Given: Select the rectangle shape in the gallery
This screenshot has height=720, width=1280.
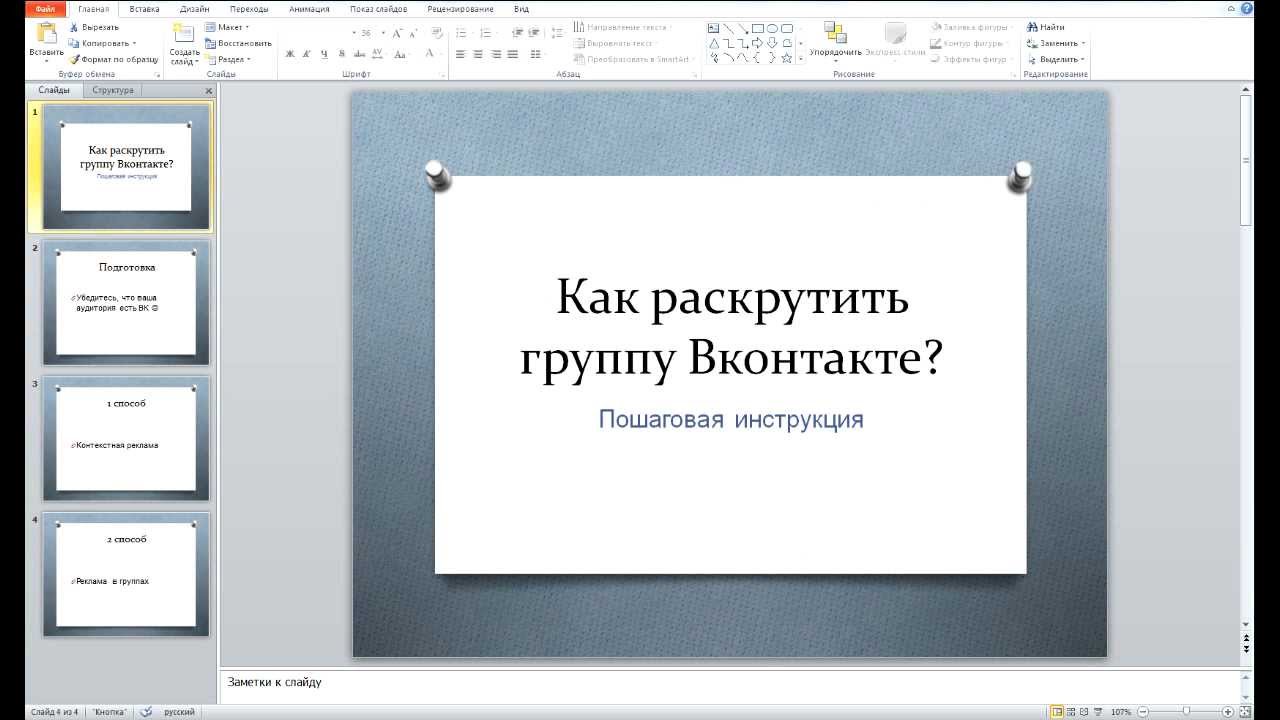Looking at the screenshot, I should [758, 28].
